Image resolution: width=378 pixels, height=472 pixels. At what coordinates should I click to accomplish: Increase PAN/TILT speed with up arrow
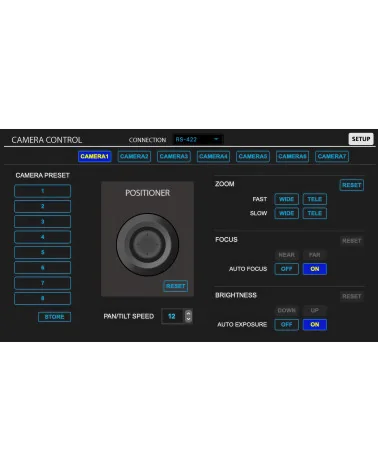pyautogui.click(x=188, y=313)
